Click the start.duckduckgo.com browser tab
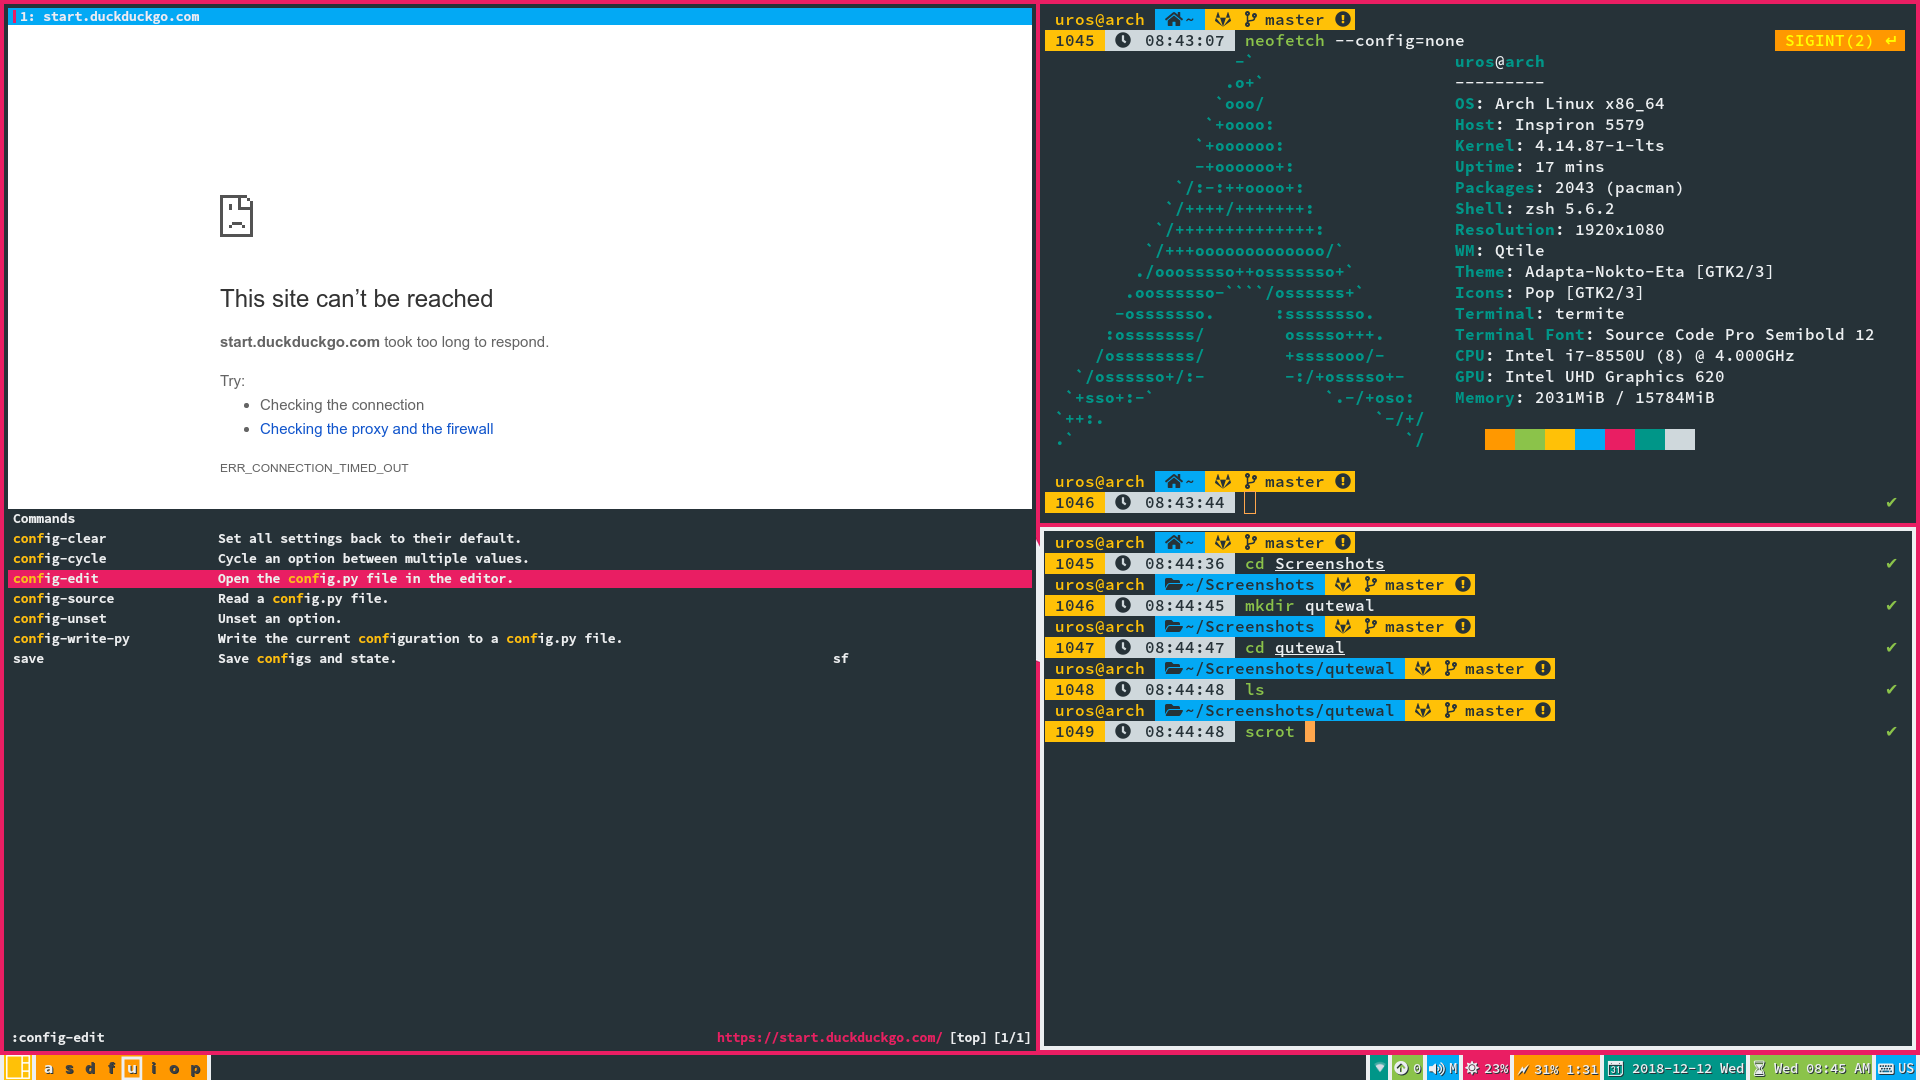Viewport: 1920px width, 1080px height. click(120, 16)
